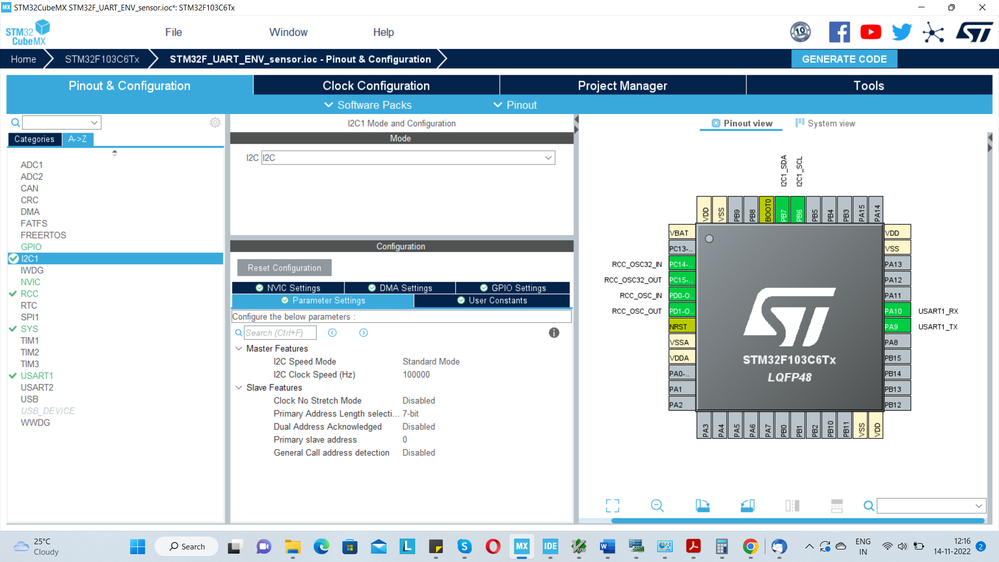
Task: Open category settings gear icon
Action: 215,122
